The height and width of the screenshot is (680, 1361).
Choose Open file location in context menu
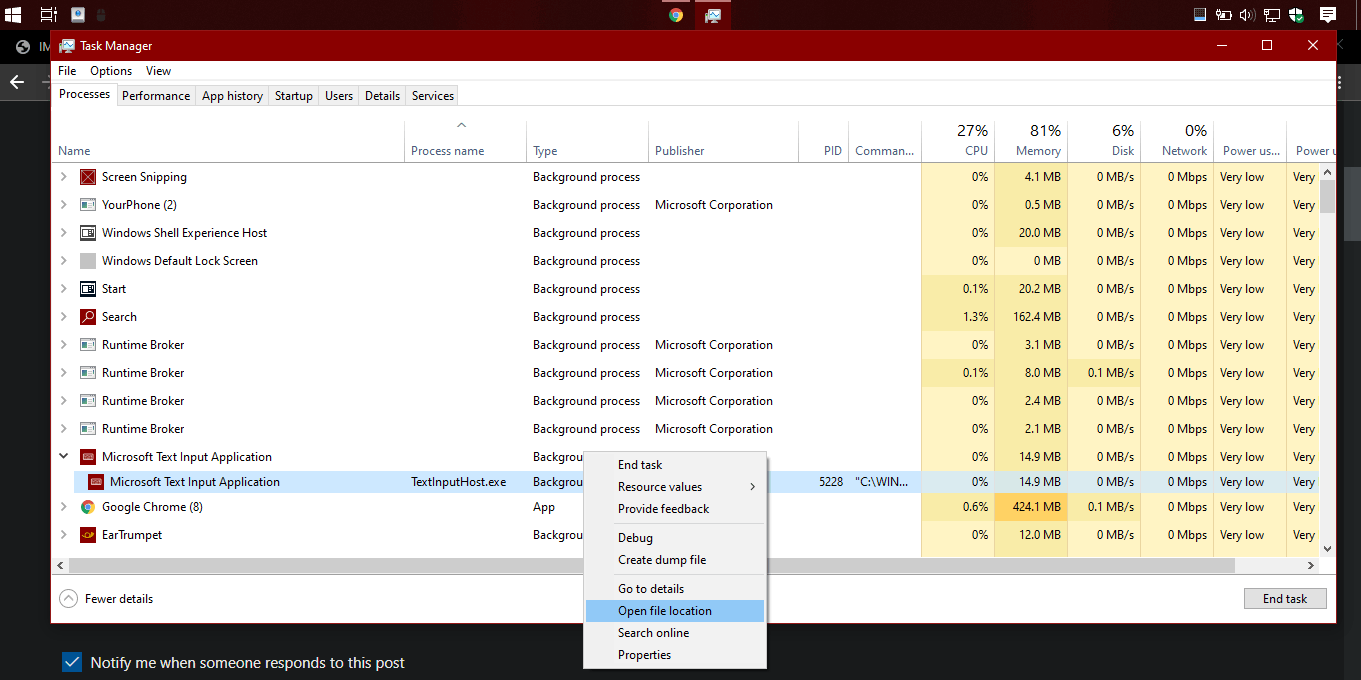click(x=675, y=611)
